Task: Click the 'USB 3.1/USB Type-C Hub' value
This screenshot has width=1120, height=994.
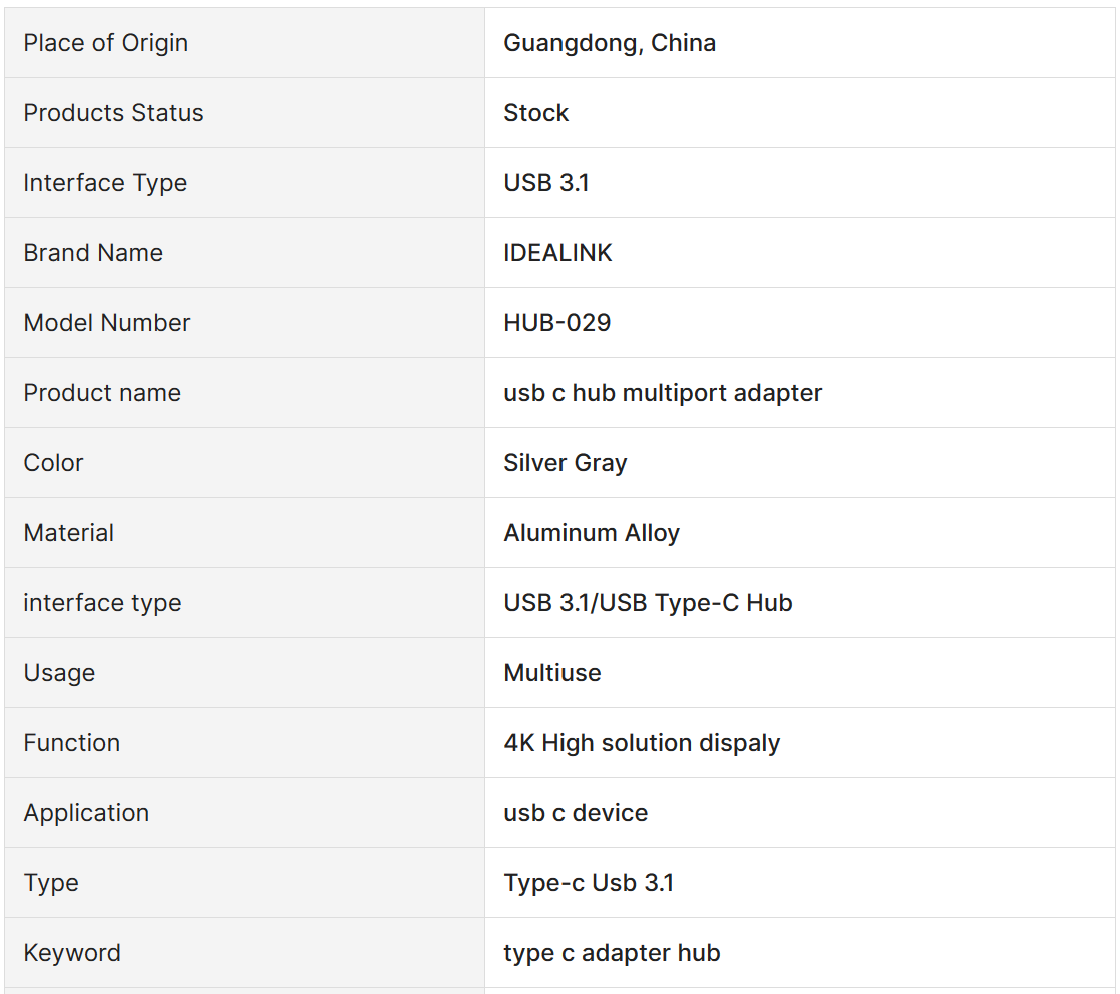Action: click(x=647, y=603)
